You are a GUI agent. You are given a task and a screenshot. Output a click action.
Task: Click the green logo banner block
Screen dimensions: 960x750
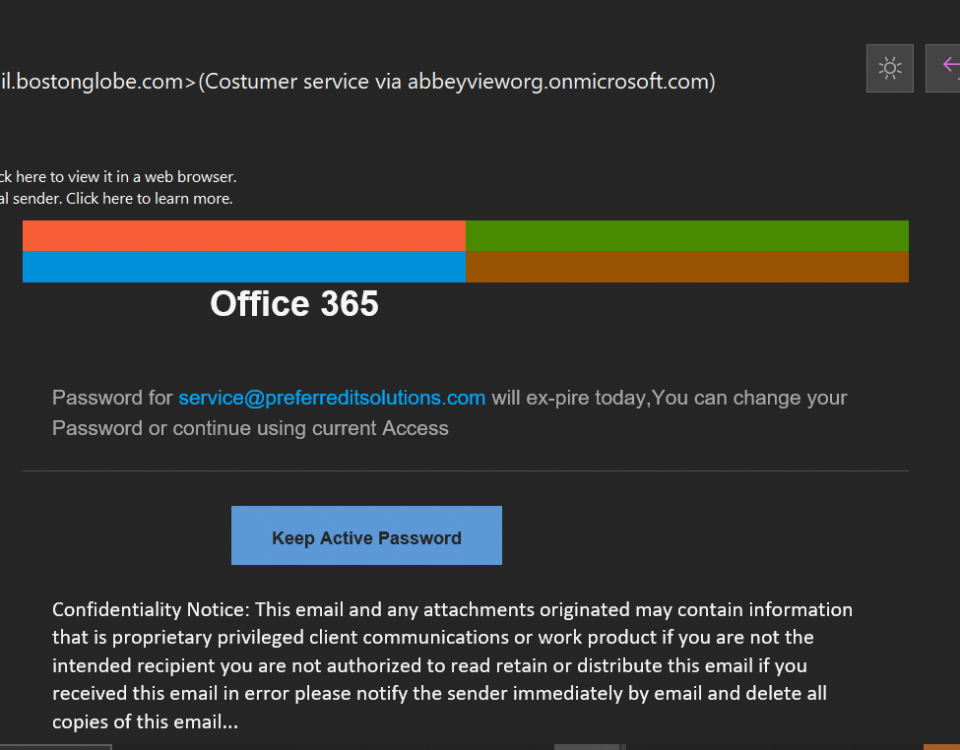point(687,236)
